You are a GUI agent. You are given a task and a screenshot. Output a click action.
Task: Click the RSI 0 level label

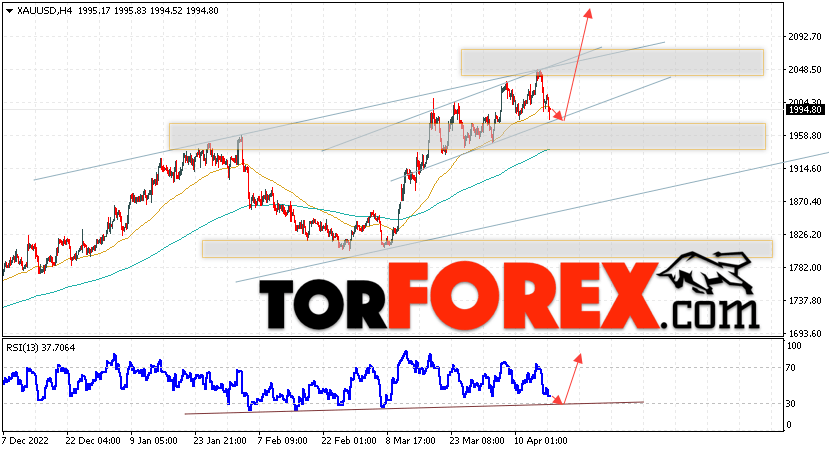pyautogui.click(x=789, y=425)
